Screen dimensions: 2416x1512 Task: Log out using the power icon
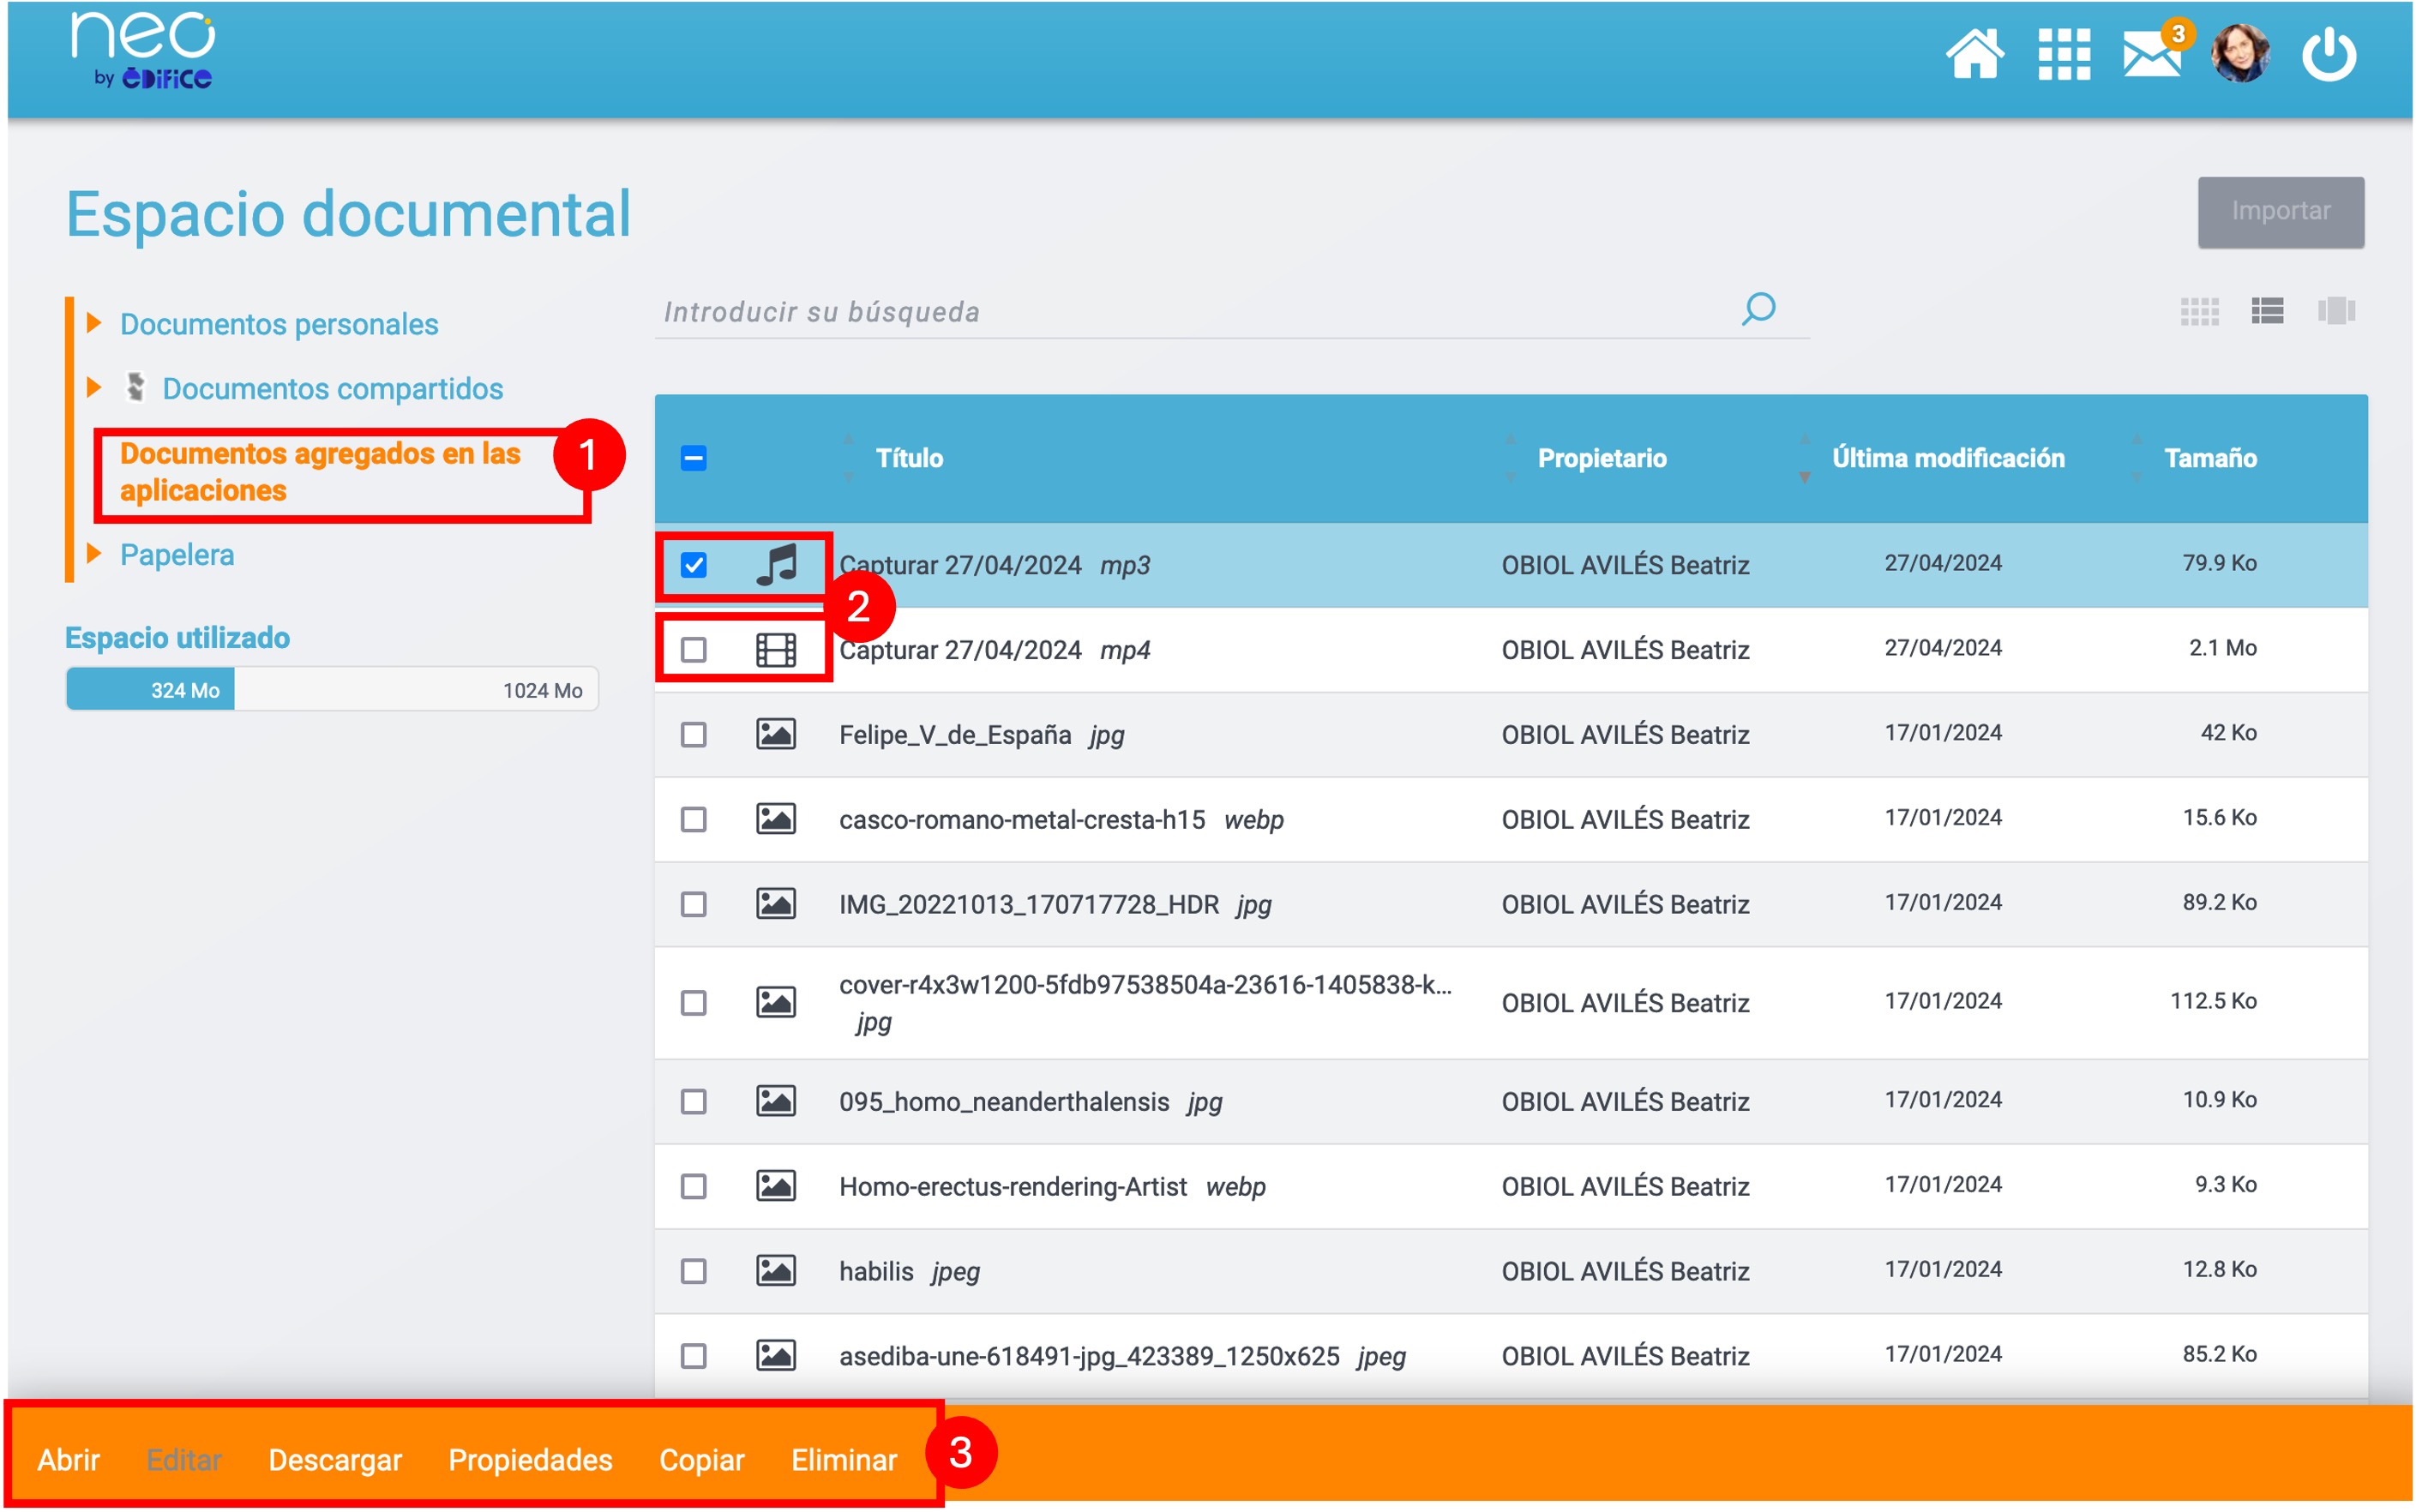coord(2328,54)
